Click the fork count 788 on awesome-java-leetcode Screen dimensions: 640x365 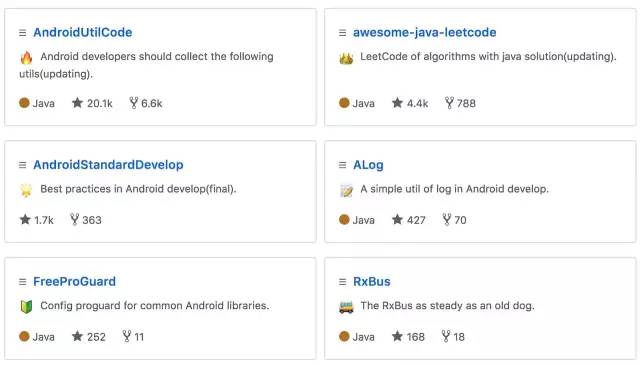pos(466,103)
